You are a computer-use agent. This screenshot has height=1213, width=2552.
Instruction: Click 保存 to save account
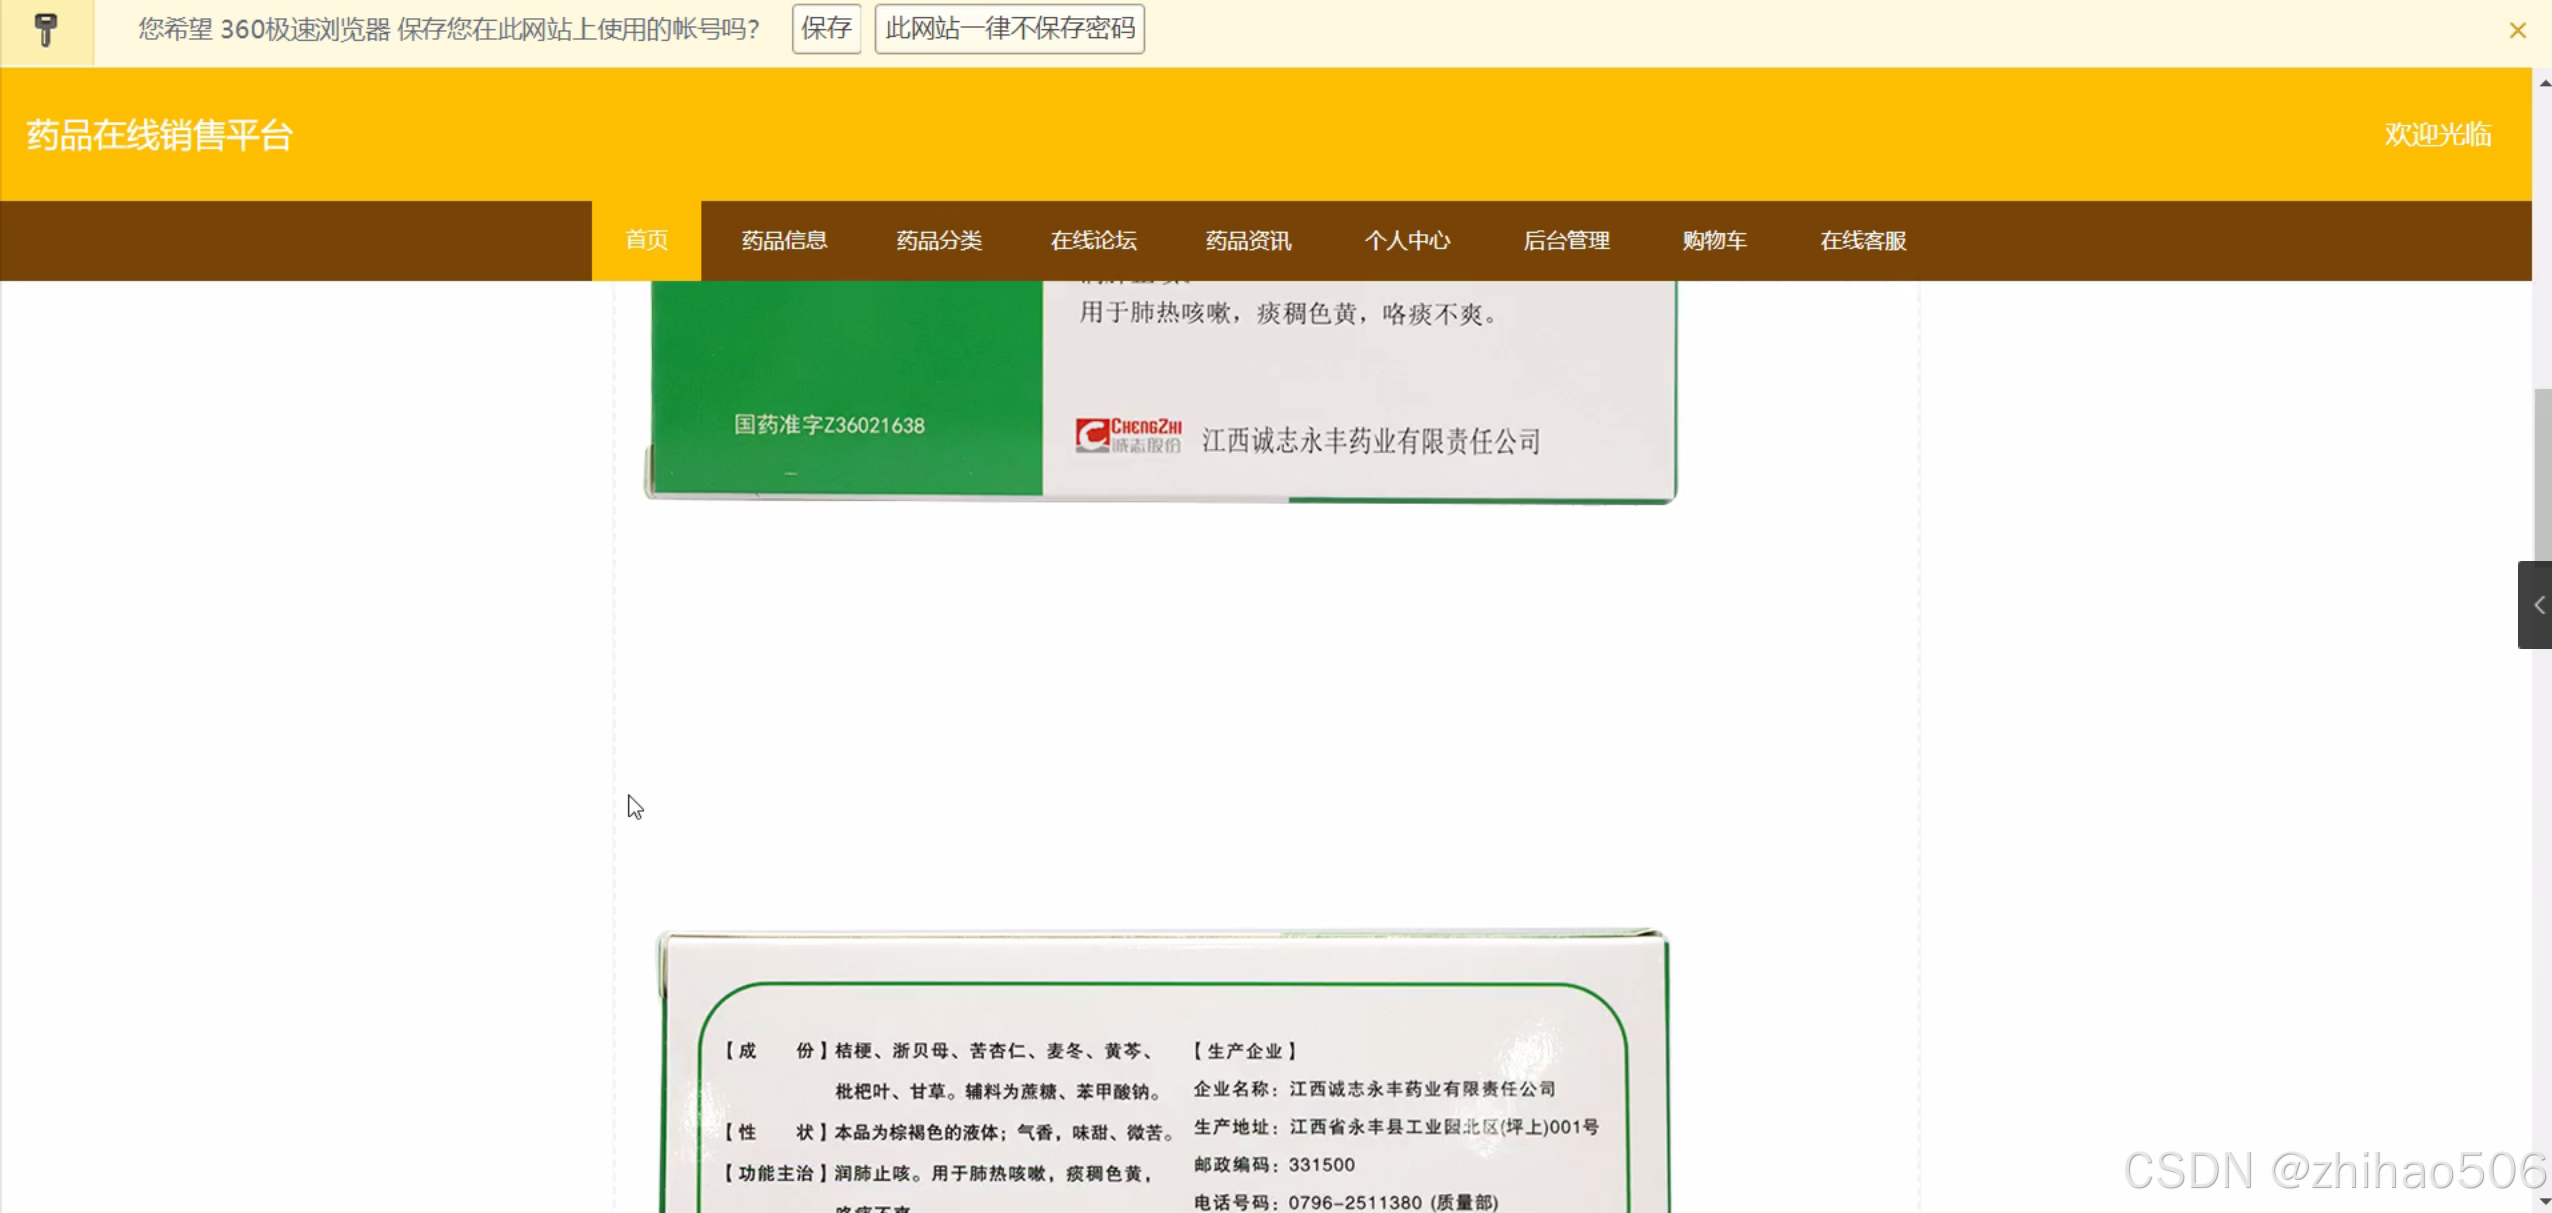[x=826, y=29]
